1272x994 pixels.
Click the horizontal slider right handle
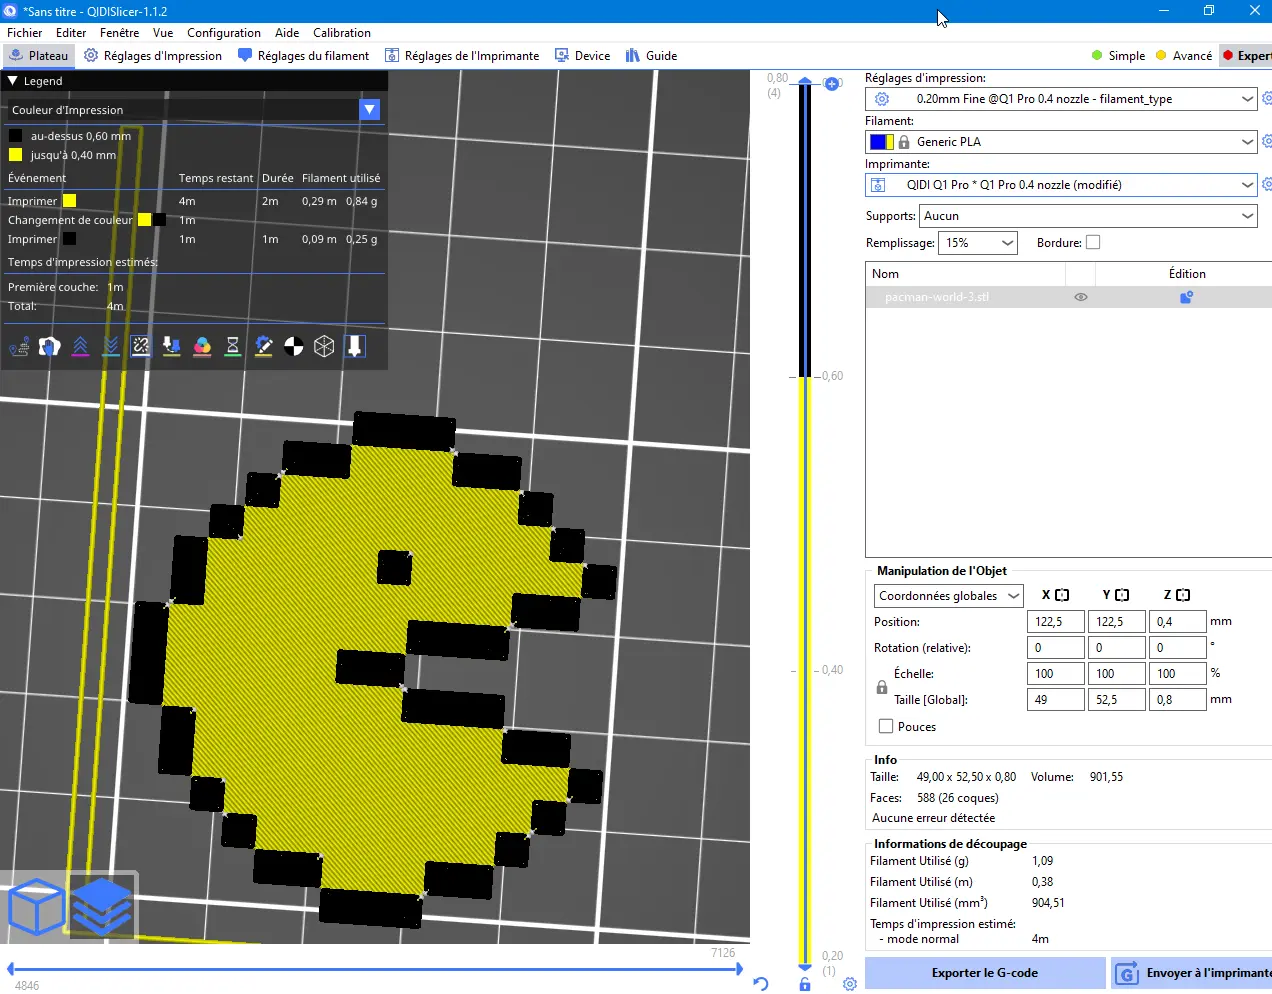pos(739,968)
